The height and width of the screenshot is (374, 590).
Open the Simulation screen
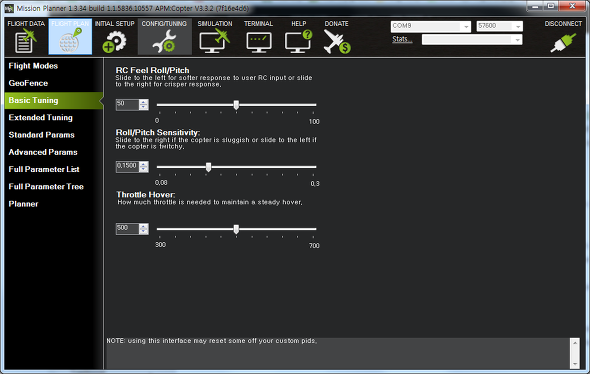(215, 37)
